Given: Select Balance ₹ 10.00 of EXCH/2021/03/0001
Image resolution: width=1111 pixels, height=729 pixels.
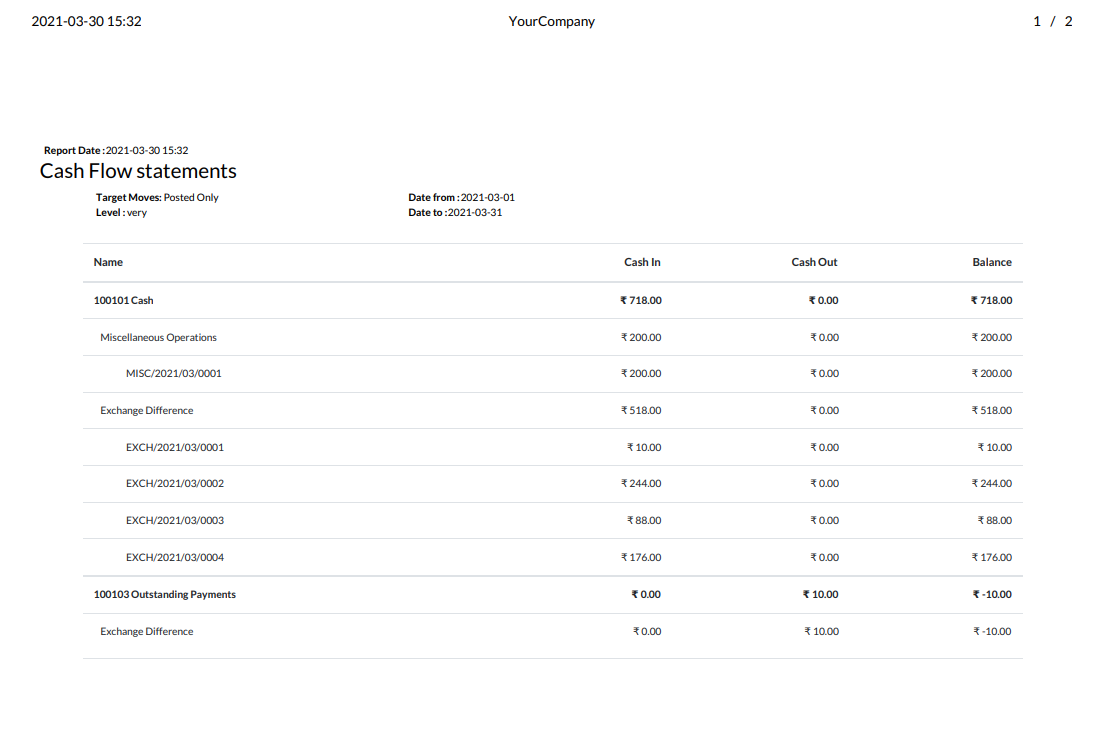Looking at the screenshot, I should pyautogui.click(x=995, y=447).
